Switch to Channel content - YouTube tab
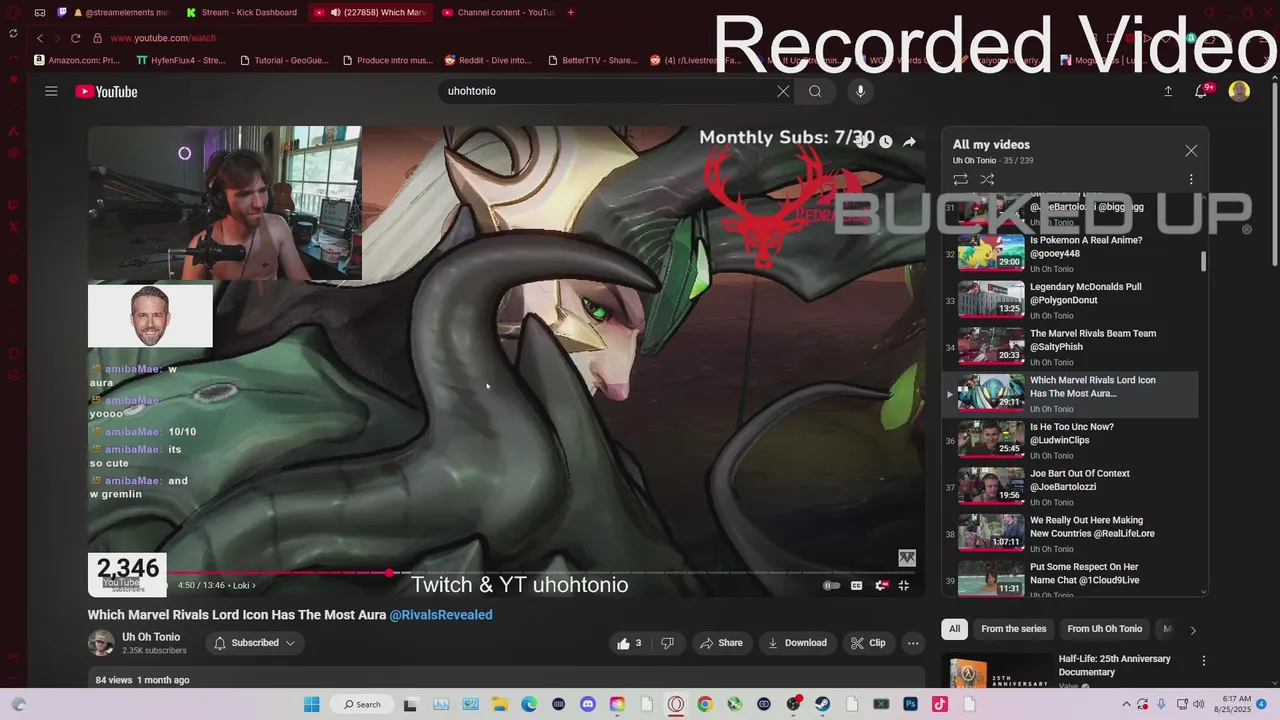 pos(497,13)
